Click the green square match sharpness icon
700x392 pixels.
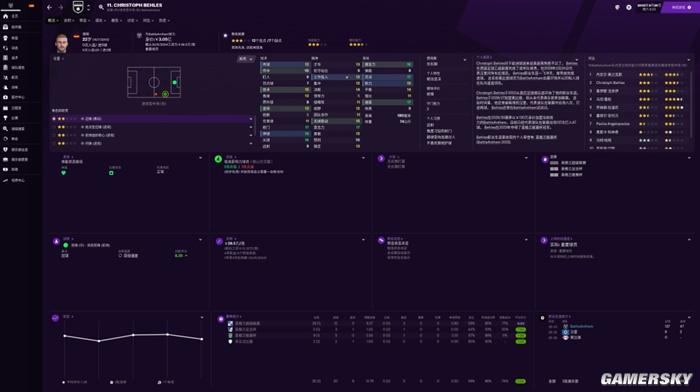click(x=111, y=173)
